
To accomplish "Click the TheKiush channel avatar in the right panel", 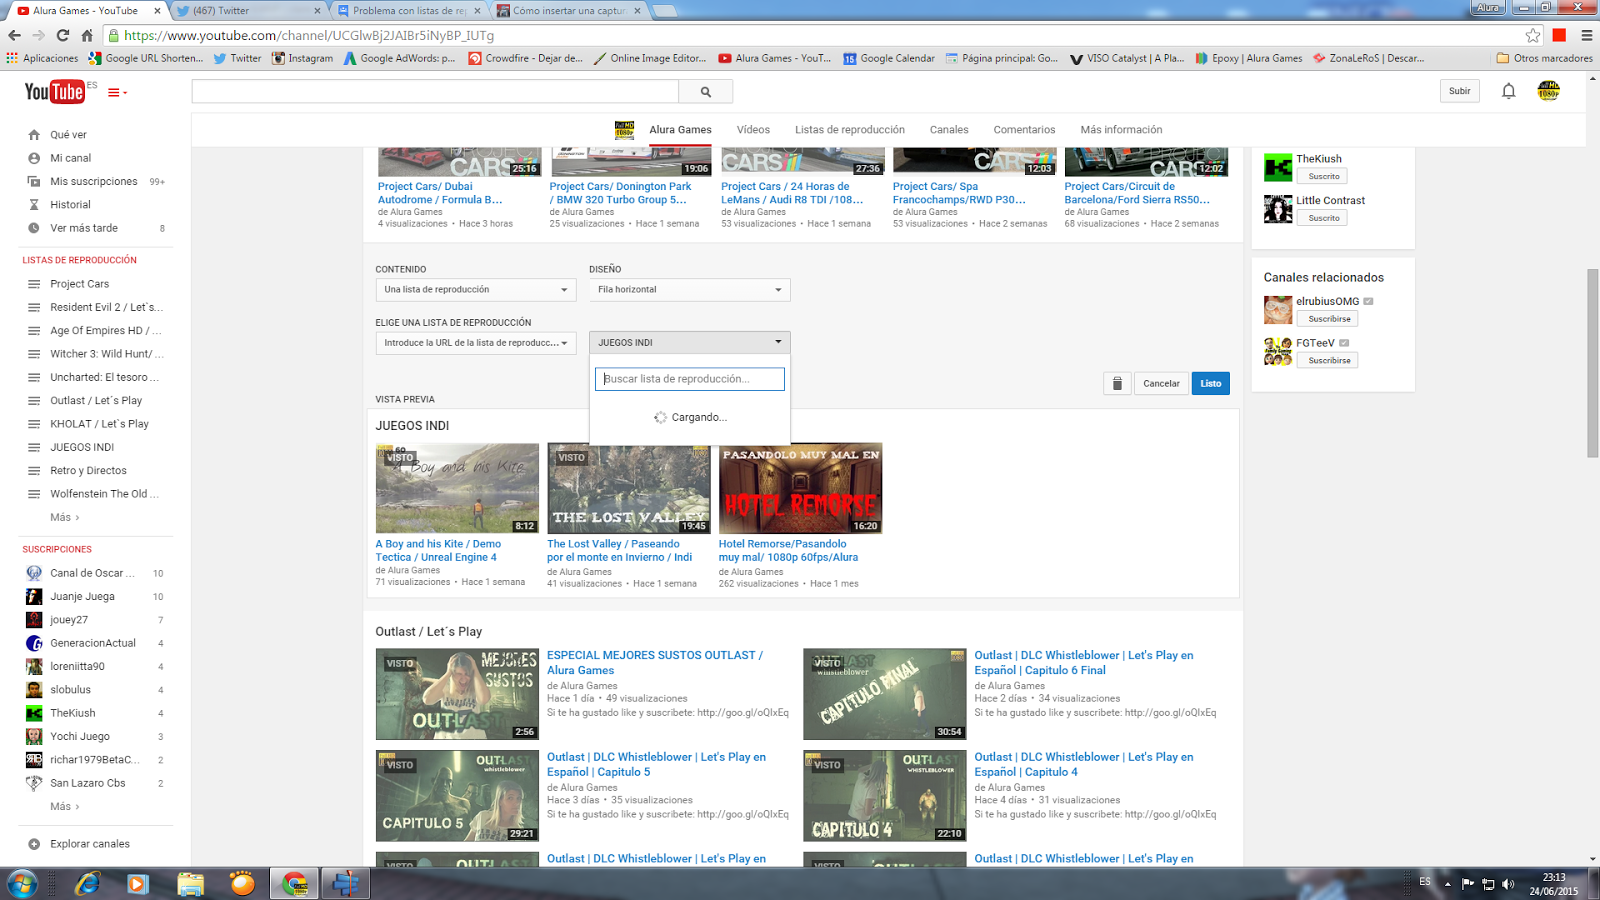I will [1278, 168].
